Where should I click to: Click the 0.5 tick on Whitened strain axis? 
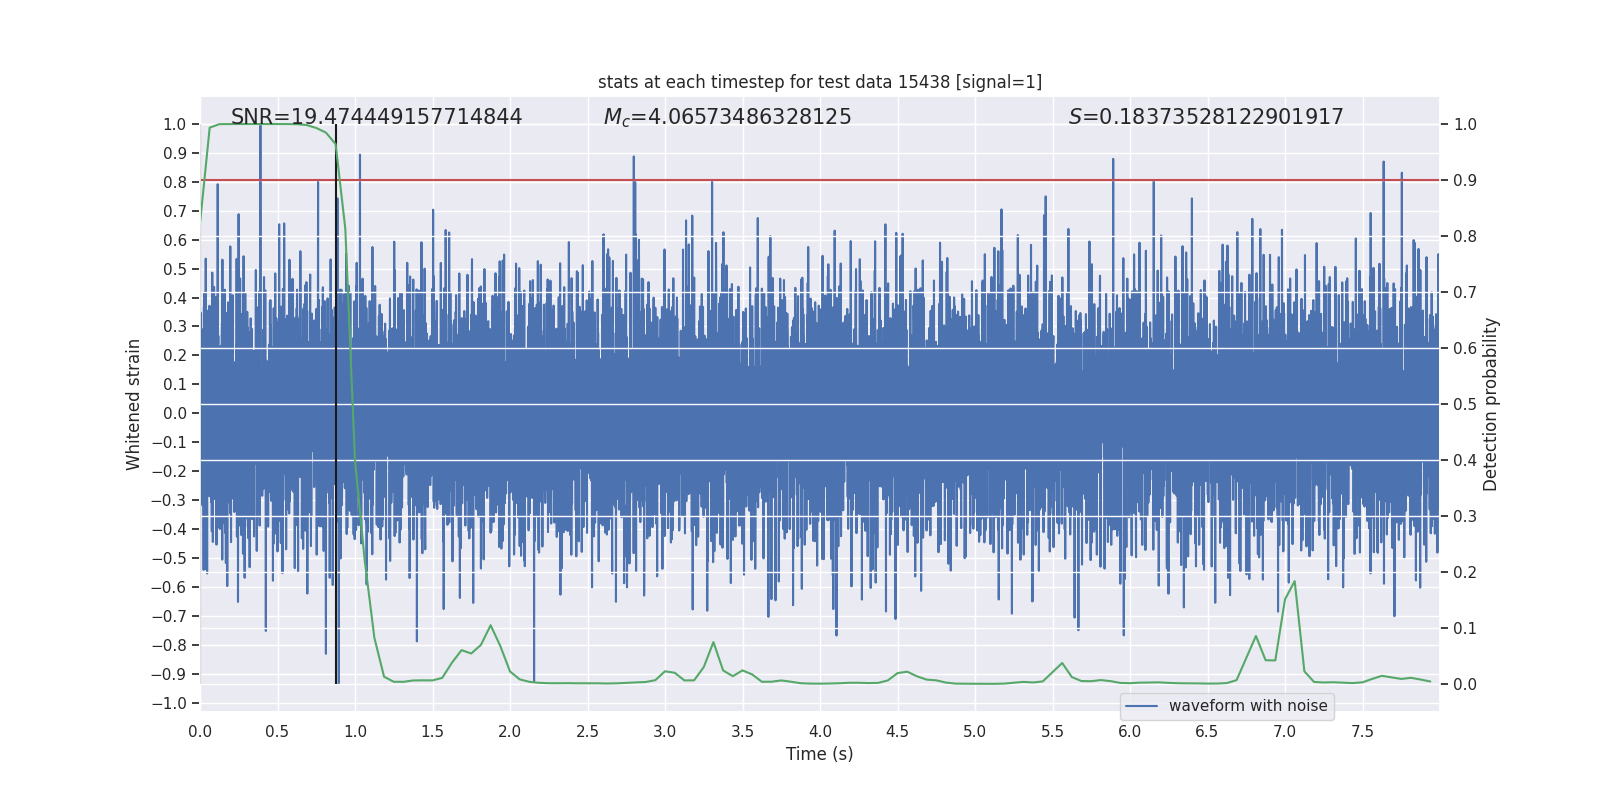tap(174, 269)
